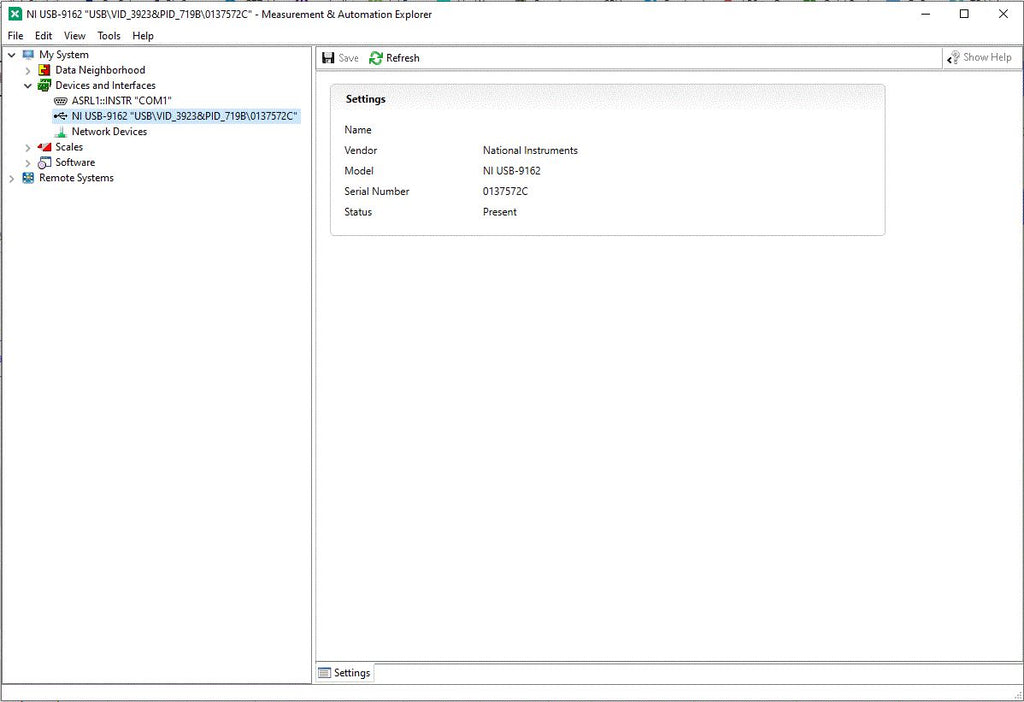Select ASRL1::INSTR "COM1" device
The height and width of the screenshot is (702, 1024).
pos(121,101)
